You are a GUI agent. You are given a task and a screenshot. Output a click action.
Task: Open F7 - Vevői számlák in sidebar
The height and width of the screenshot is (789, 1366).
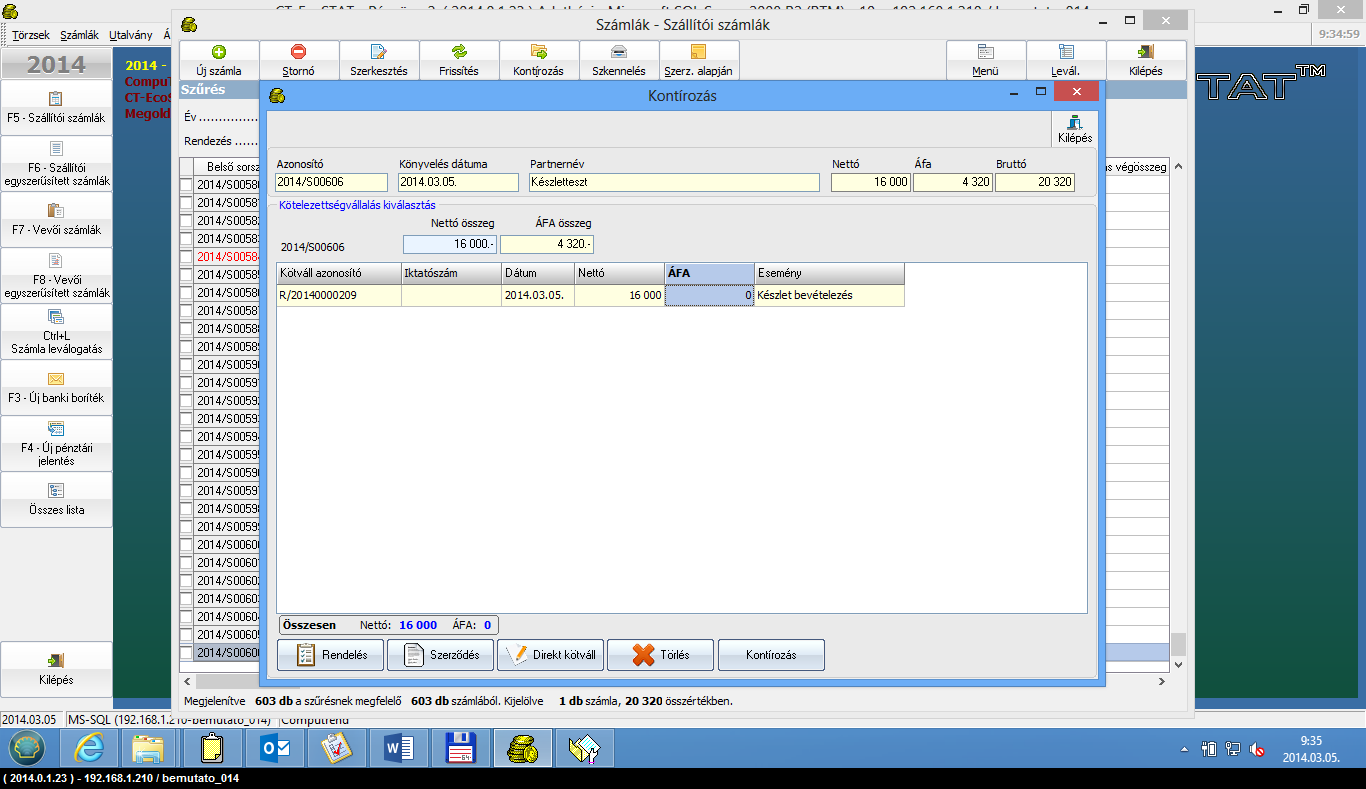(x=56, y=220)
